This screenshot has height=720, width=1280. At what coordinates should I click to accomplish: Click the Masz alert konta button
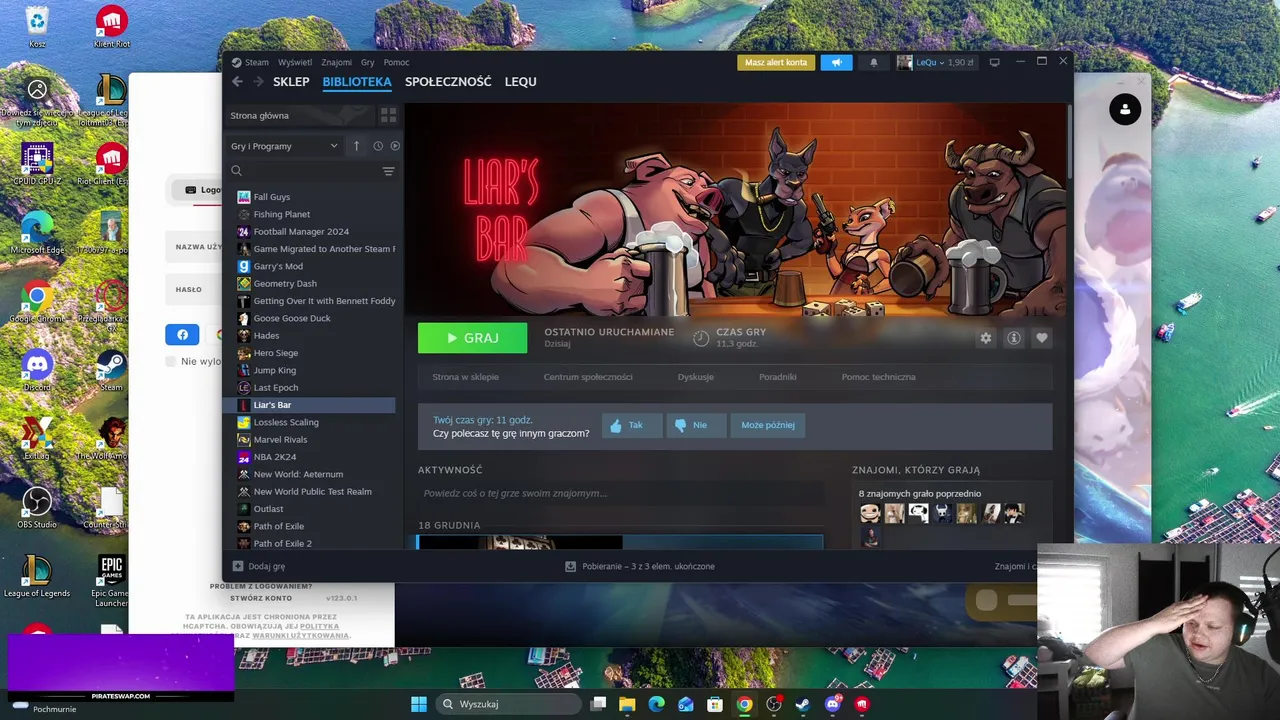click(x=776, y=62)
